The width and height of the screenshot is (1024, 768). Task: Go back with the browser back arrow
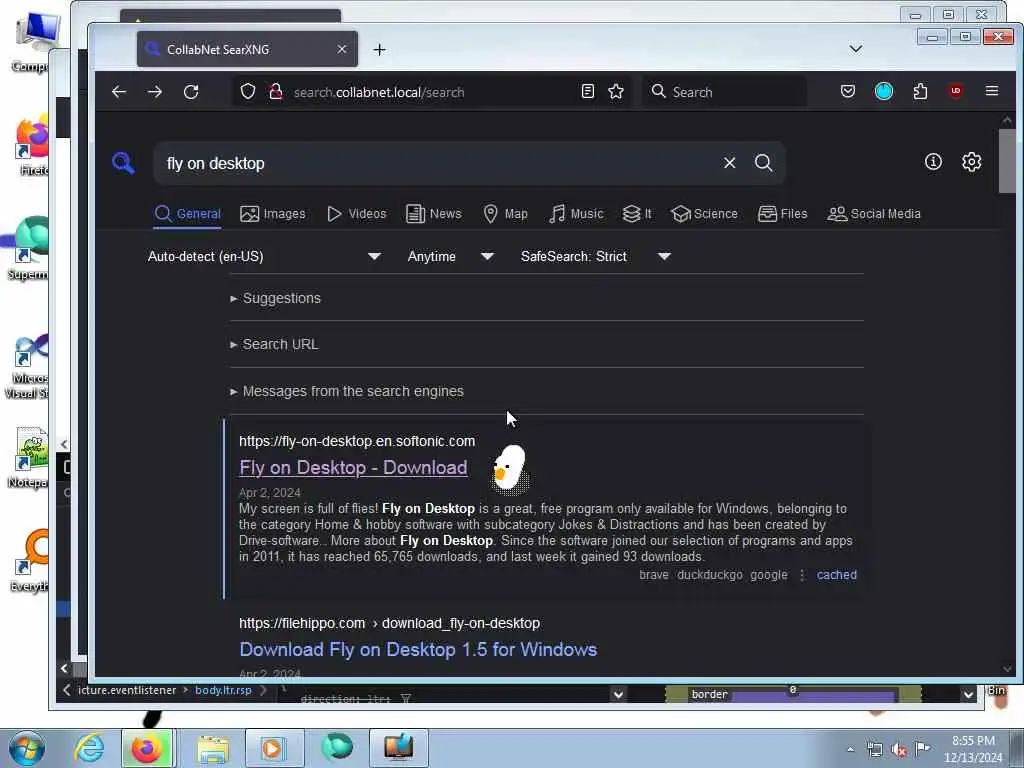click(x=119, y=92)
